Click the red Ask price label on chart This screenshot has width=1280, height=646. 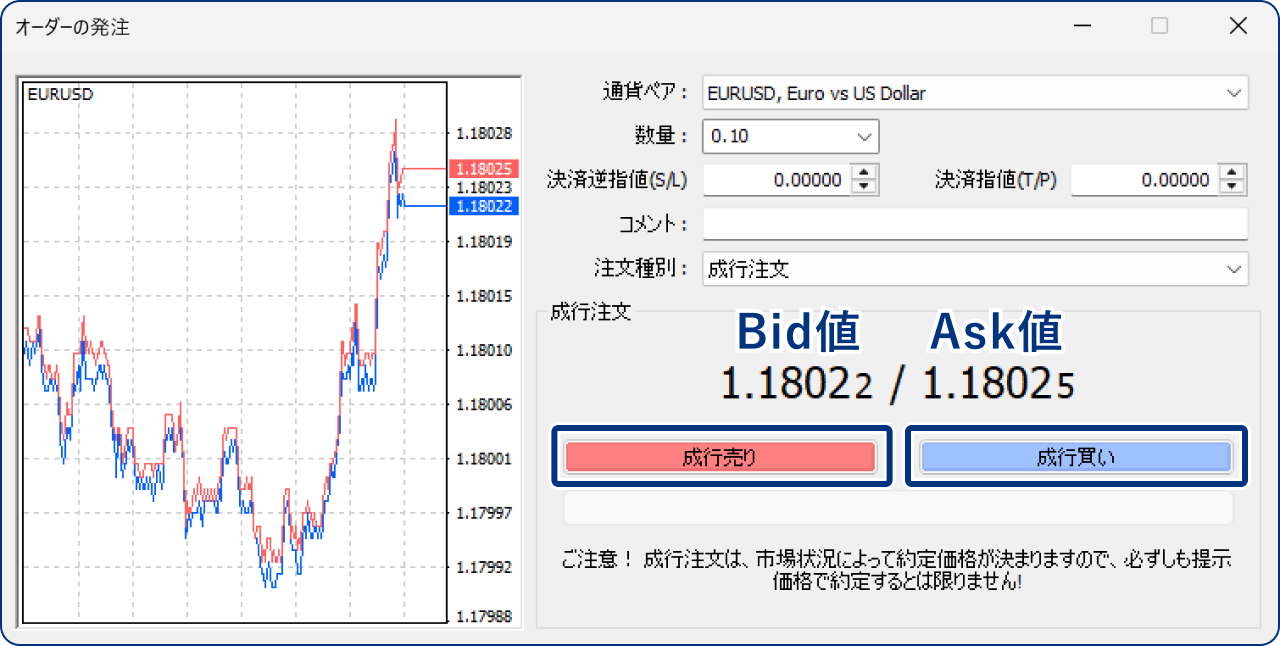(484, 168)
